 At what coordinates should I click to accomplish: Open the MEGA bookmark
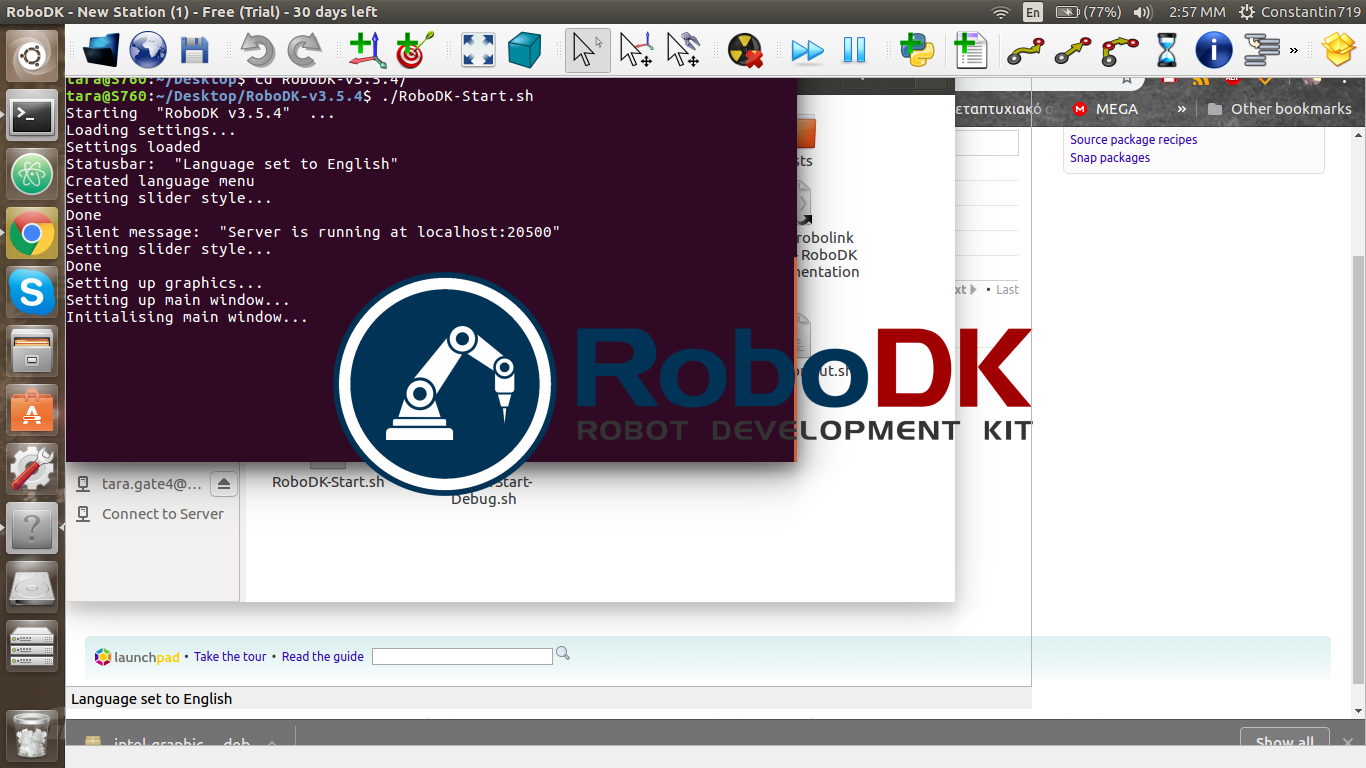pos(1105,109)
